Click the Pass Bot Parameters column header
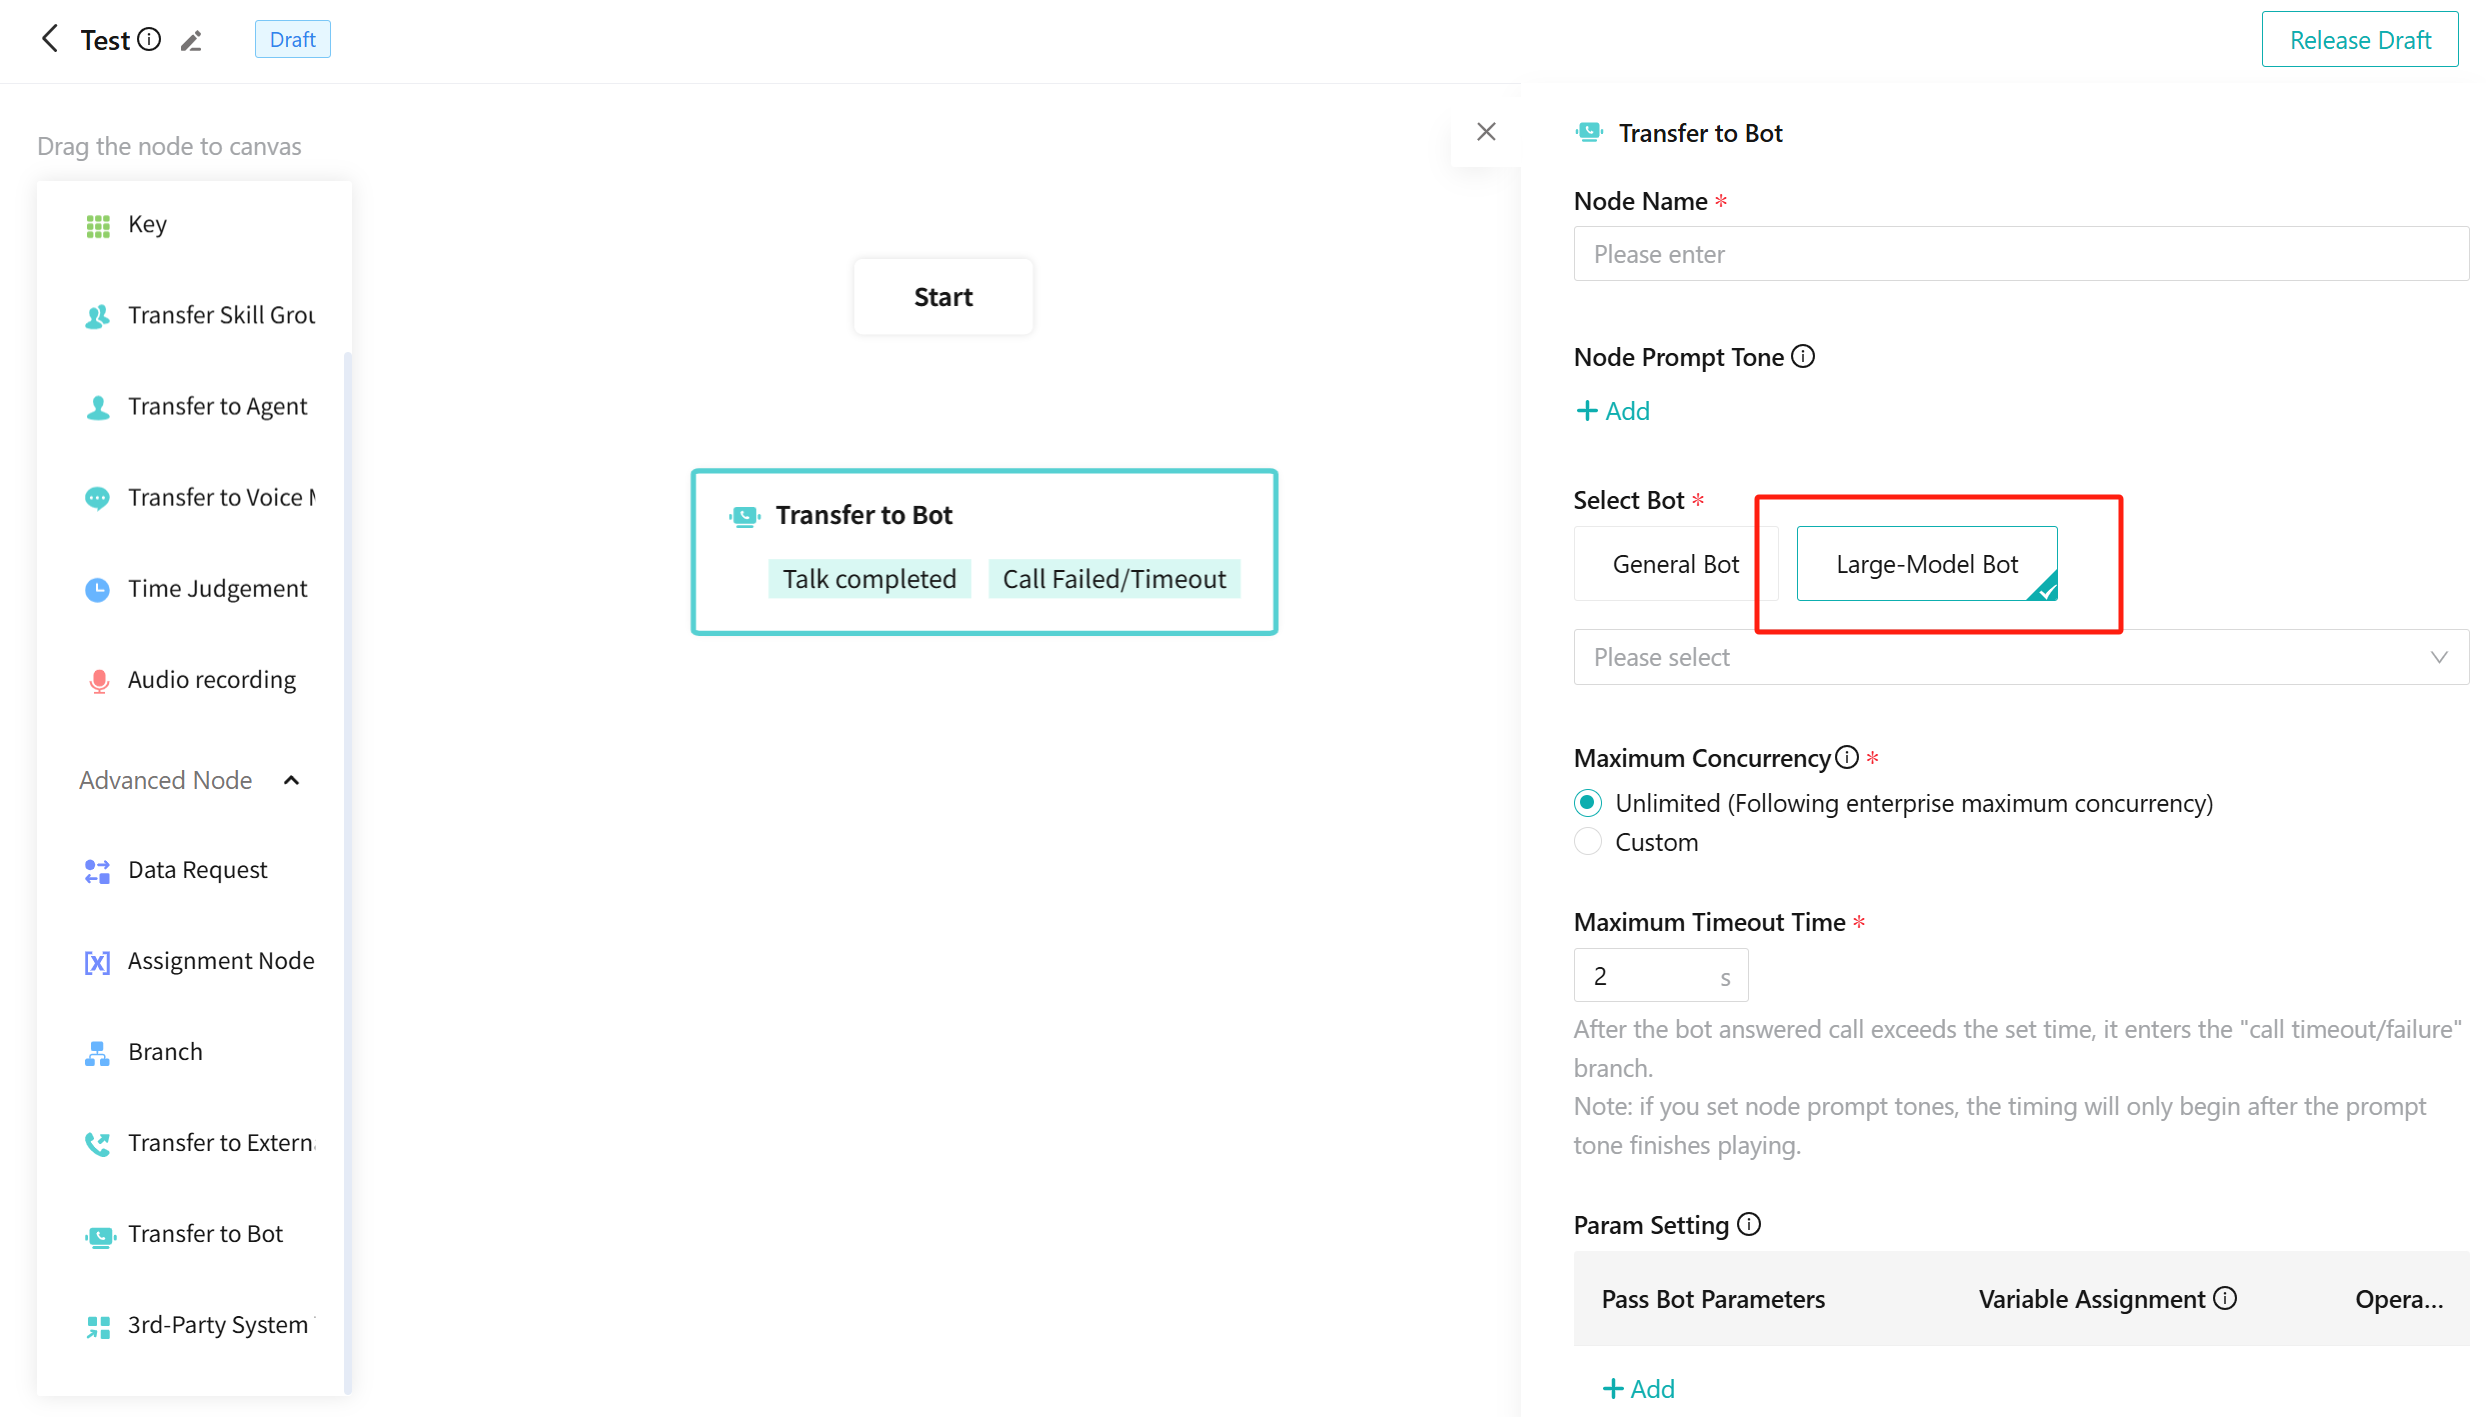The height and width of the screenshot is (1417, 2486). point(1713,1299)
